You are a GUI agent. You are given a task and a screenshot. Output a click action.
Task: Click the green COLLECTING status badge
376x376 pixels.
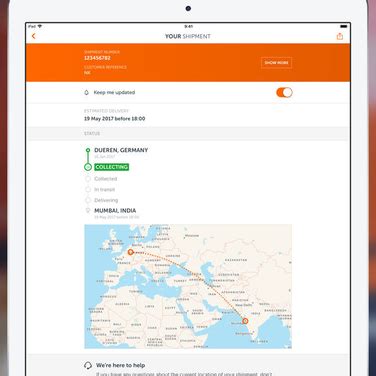pos(112,167)
